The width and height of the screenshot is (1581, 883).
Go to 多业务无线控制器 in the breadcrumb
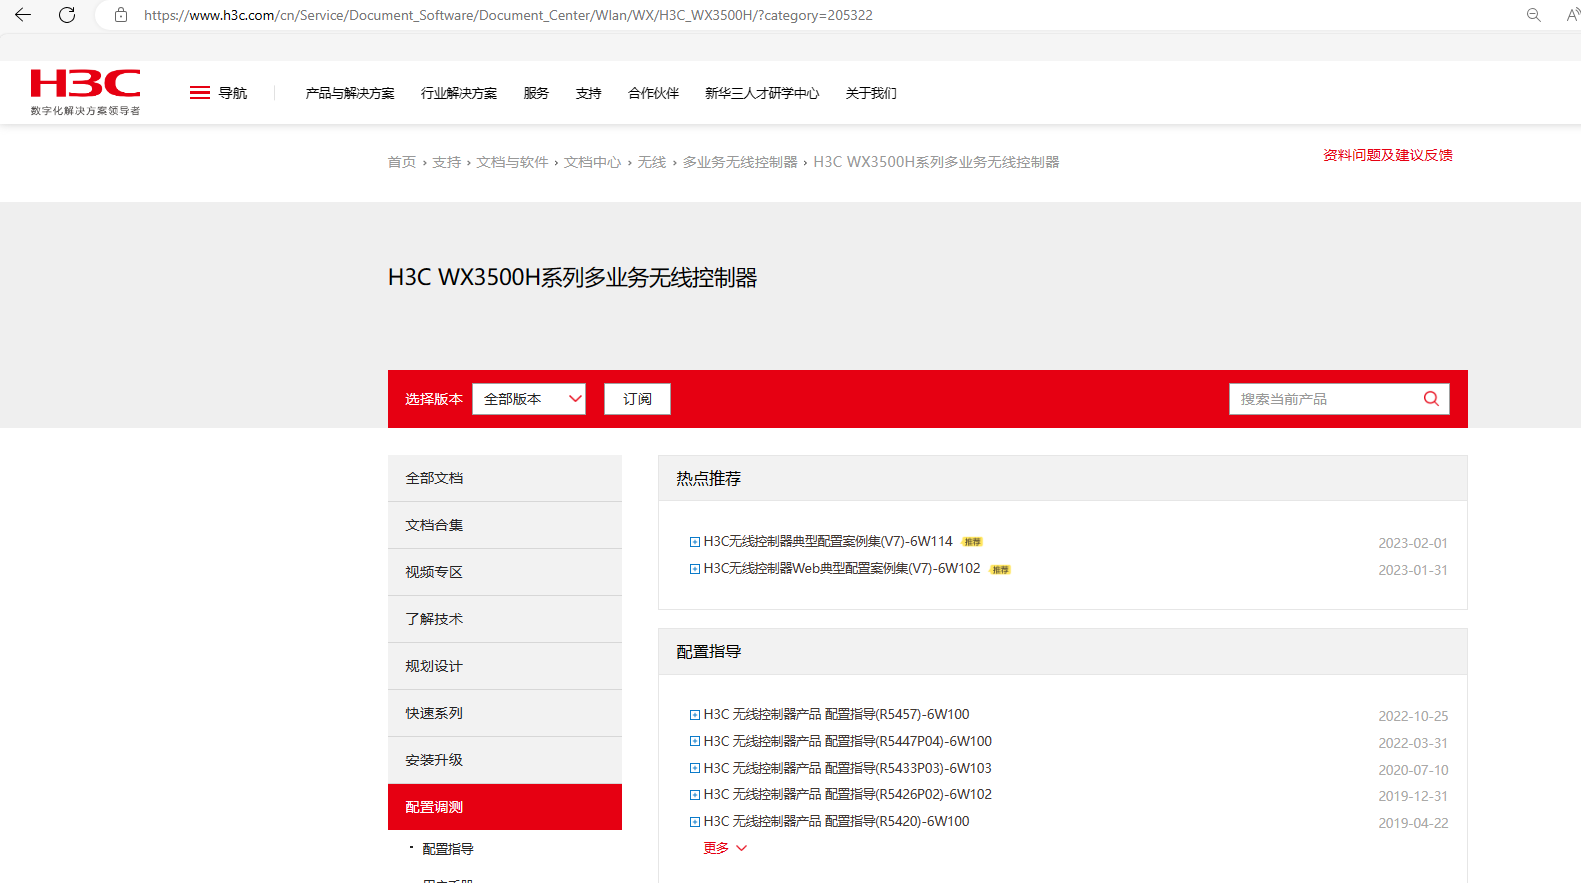coord(740,162)
